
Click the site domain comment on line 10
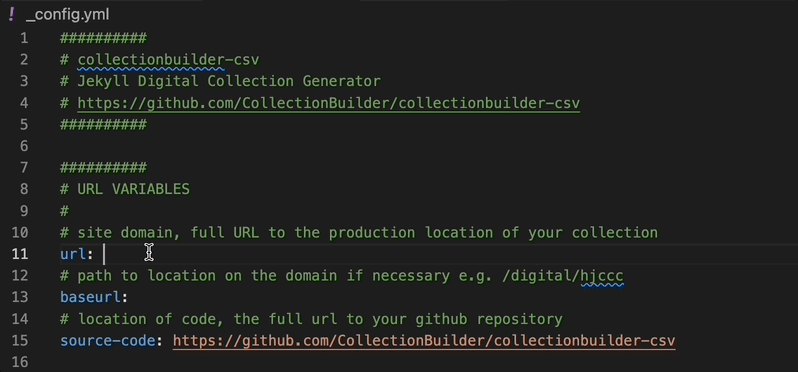(359, 233)
